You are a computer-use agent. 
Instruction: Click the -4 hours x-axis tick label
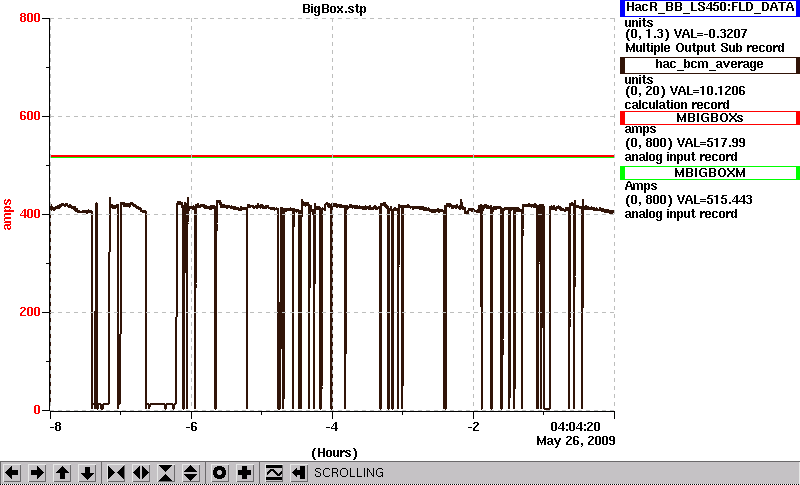point(332,426)
